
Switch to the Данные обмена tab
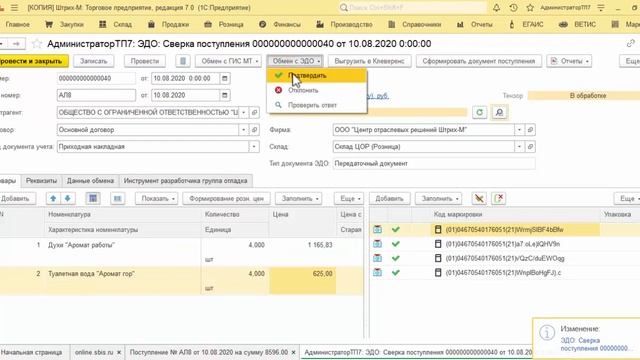90,180
